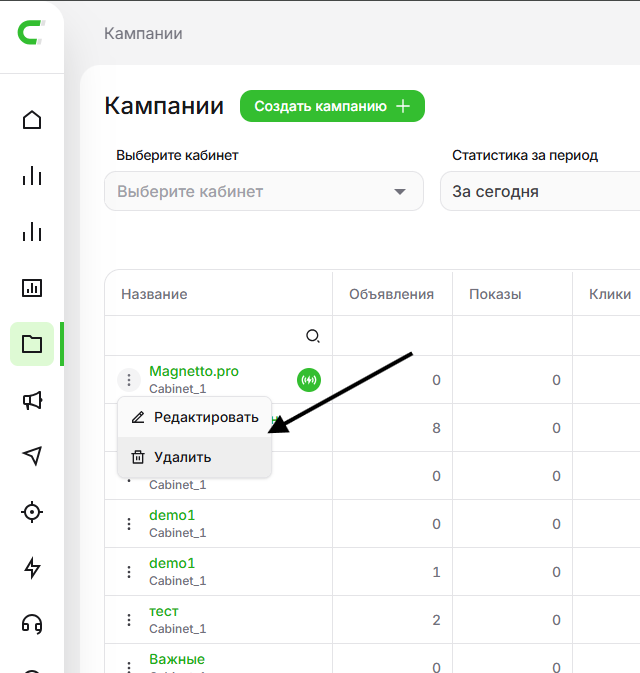Open the crosshair target sidebar icon
This screenshot has width=640, height=673.
tap(32, 512)
